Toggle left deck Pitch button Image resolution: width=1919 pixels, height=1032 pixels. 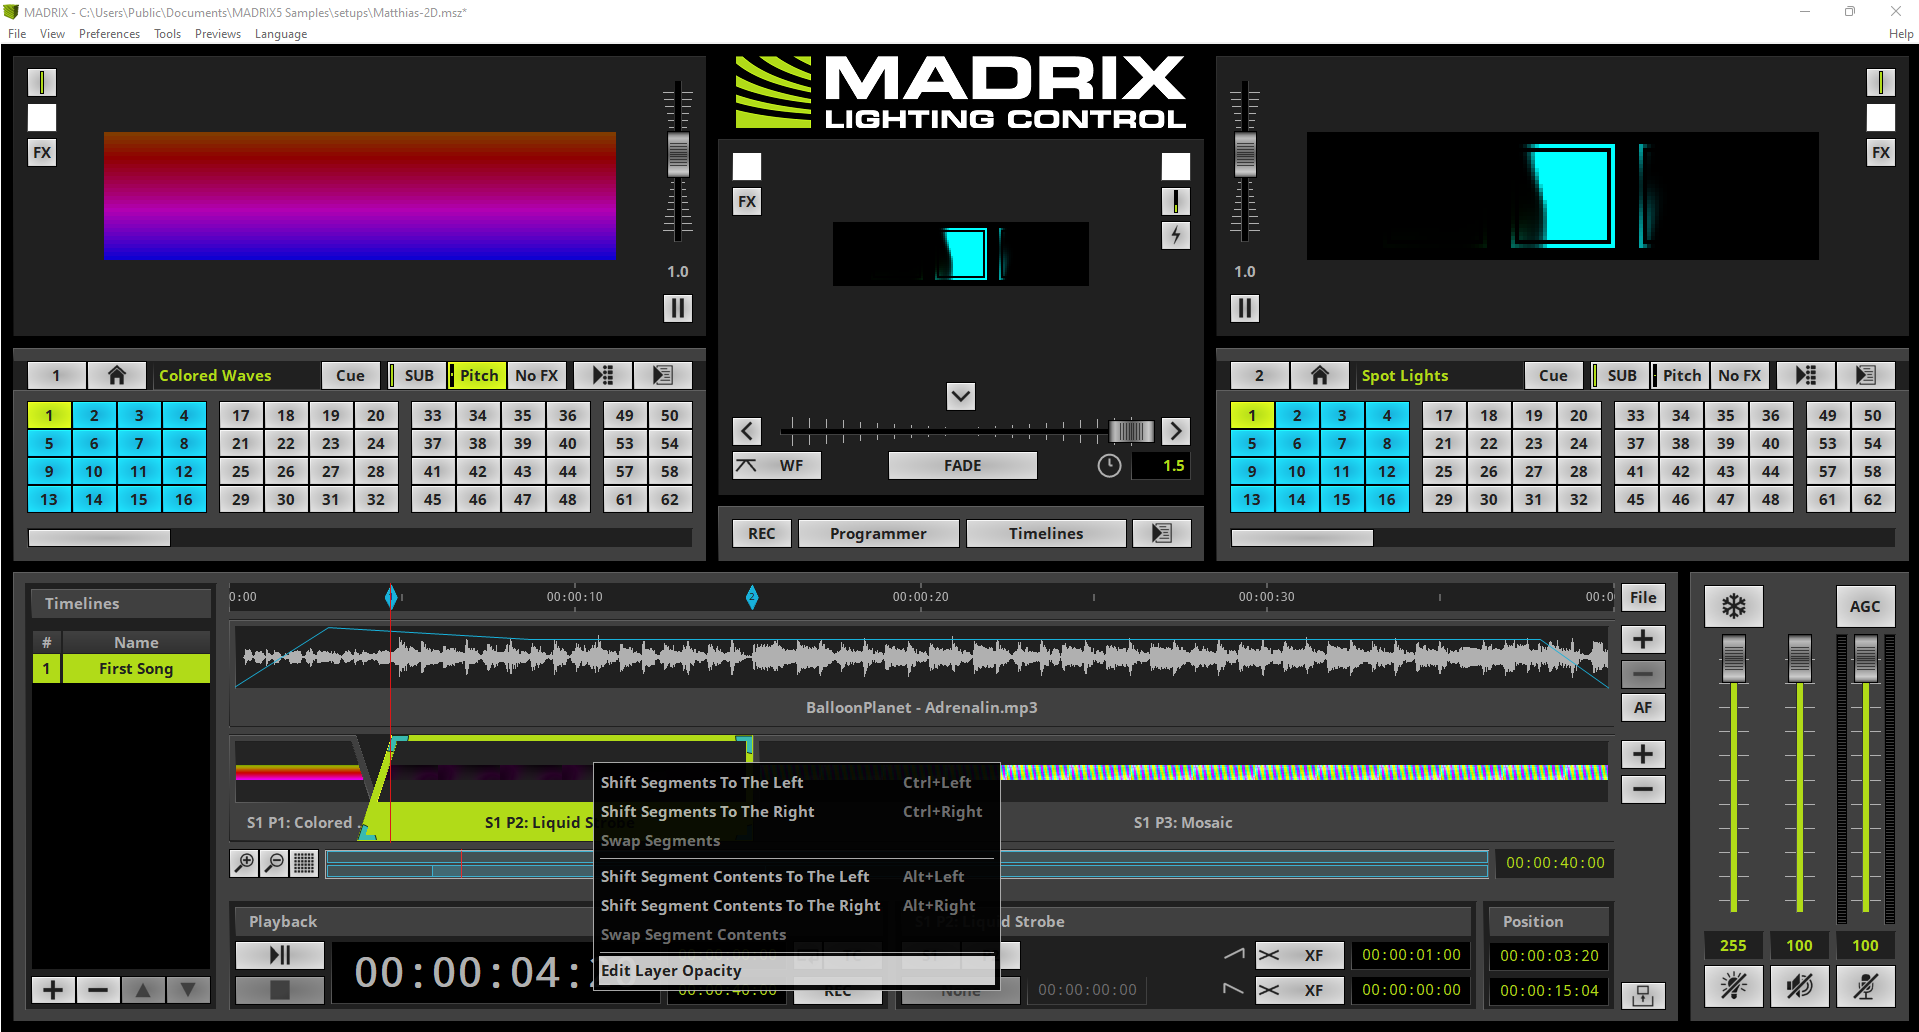pyautogui.click(x=476, y=375)
